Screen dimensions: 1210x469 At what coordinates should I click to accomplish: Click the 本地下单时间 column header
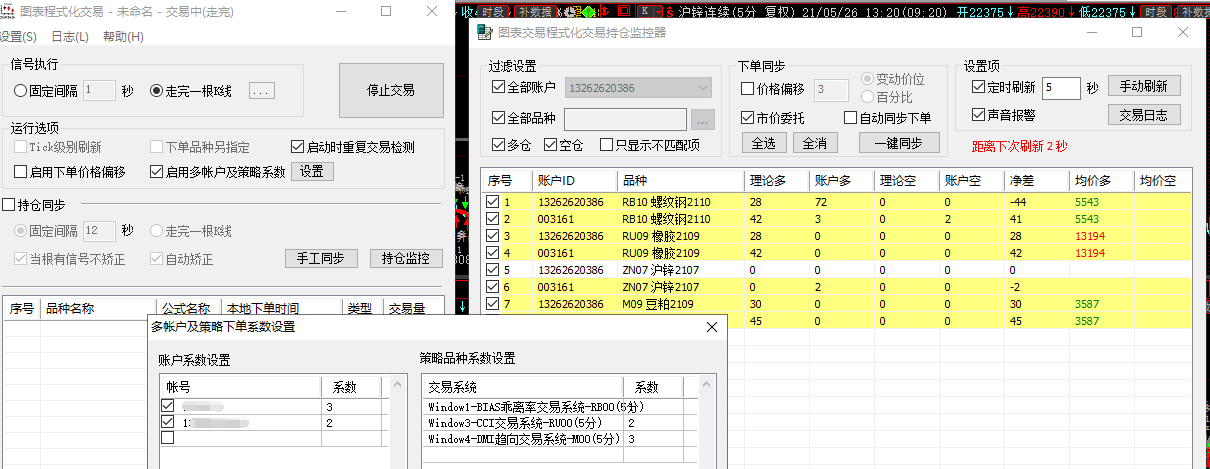point(280,308)
